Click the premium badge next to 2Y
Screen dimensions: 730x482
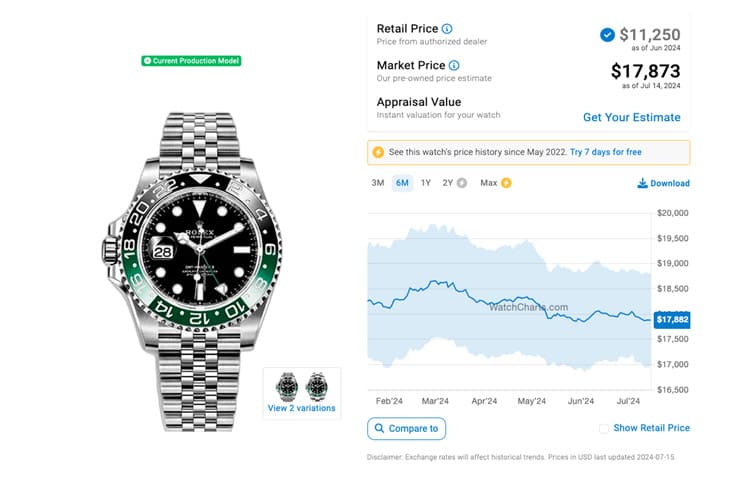pos(462,183)
